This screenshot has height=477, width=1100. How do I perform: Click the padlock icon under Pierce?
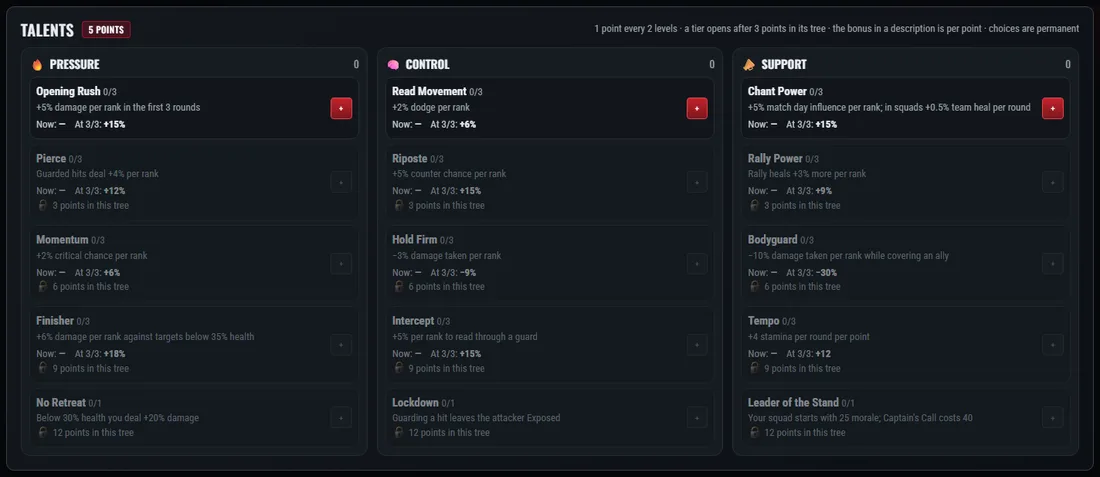coord(42,205)
